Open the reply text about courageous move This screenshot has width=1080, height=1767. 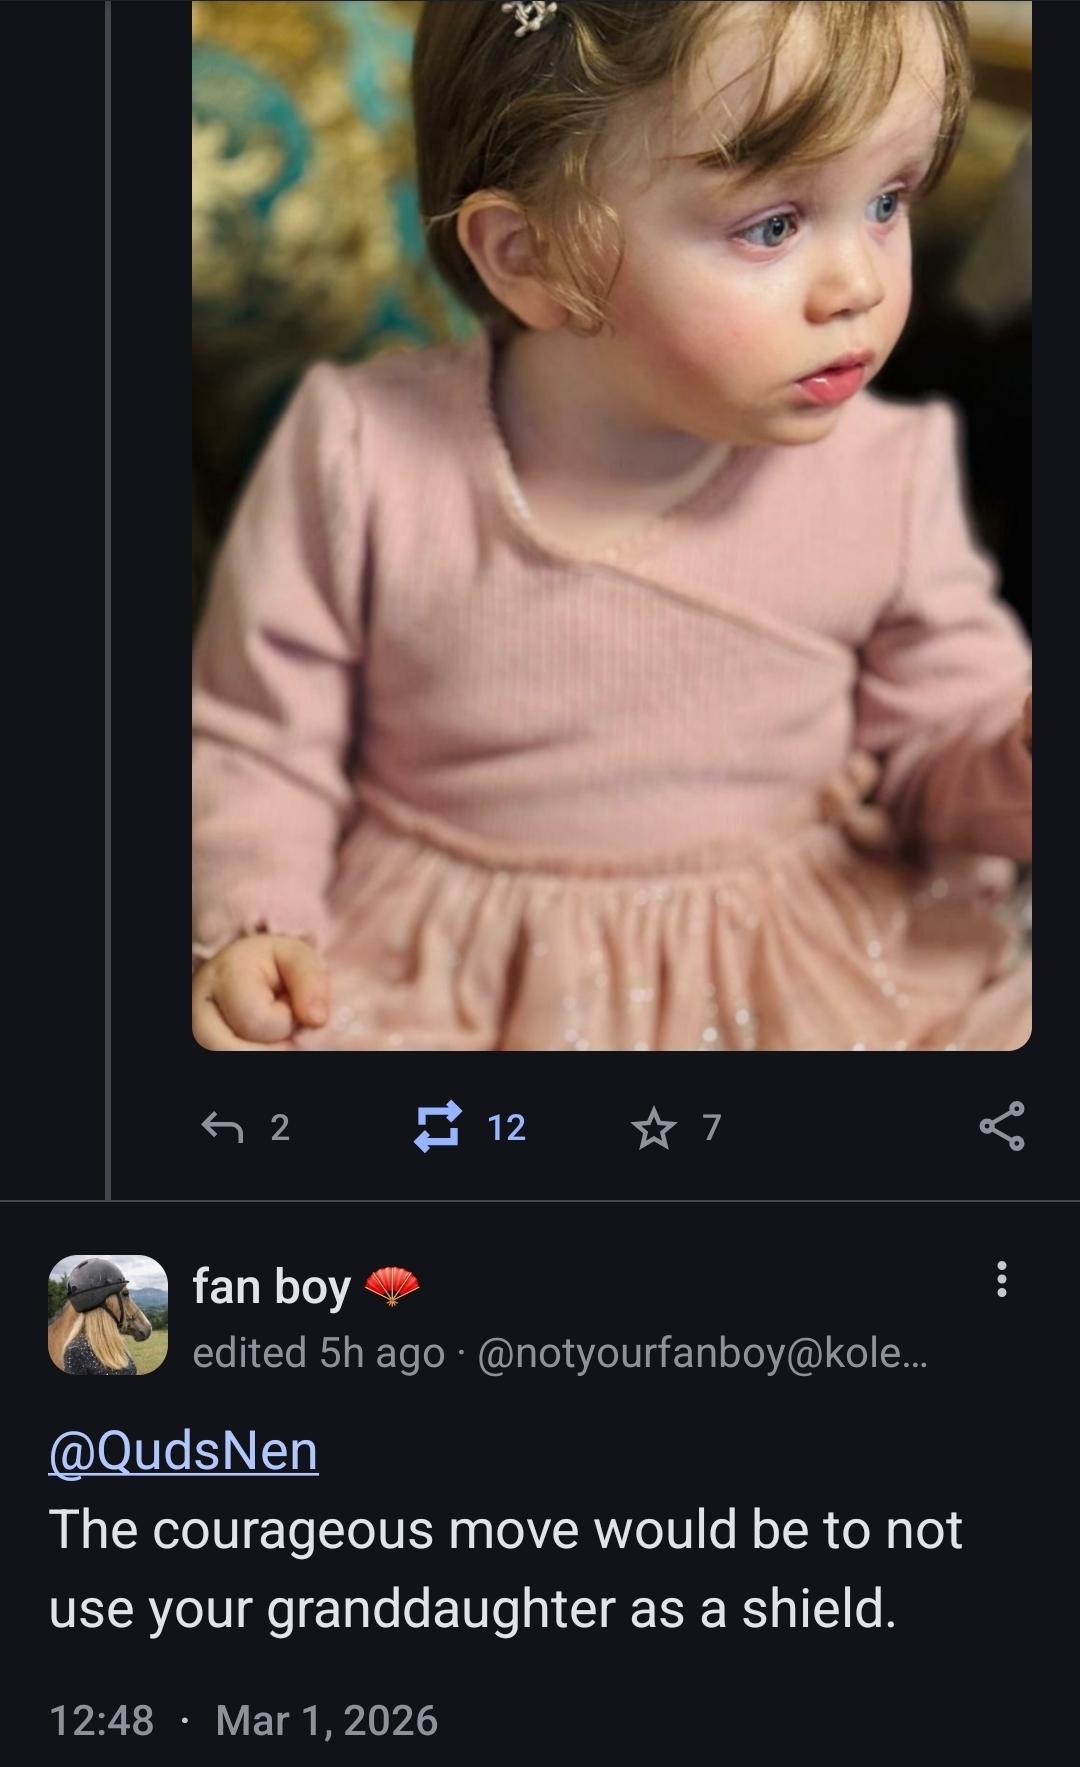505,1568
